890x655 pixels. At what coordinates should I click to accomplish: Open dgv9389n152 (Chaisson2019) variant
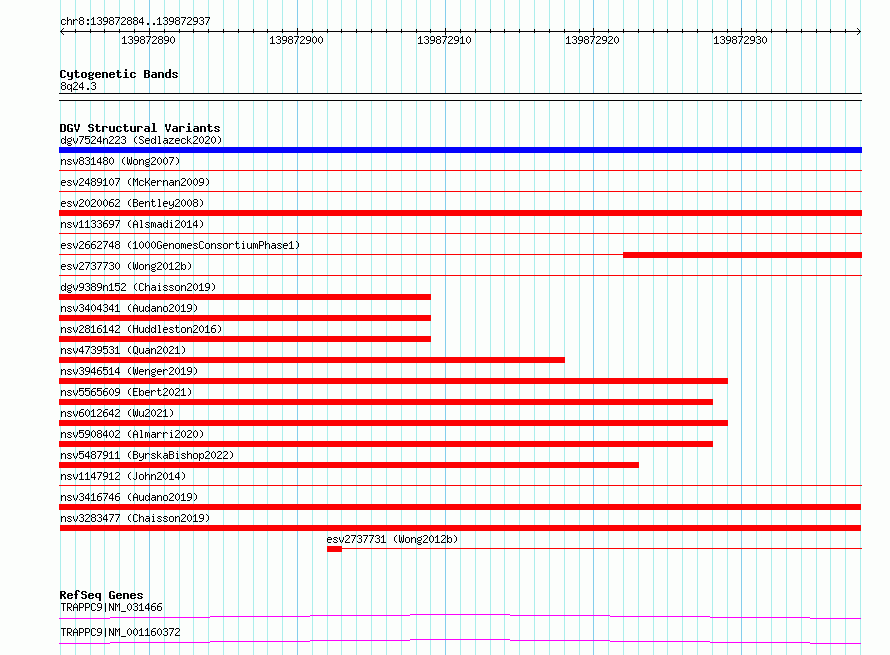[x=138, y=287]
